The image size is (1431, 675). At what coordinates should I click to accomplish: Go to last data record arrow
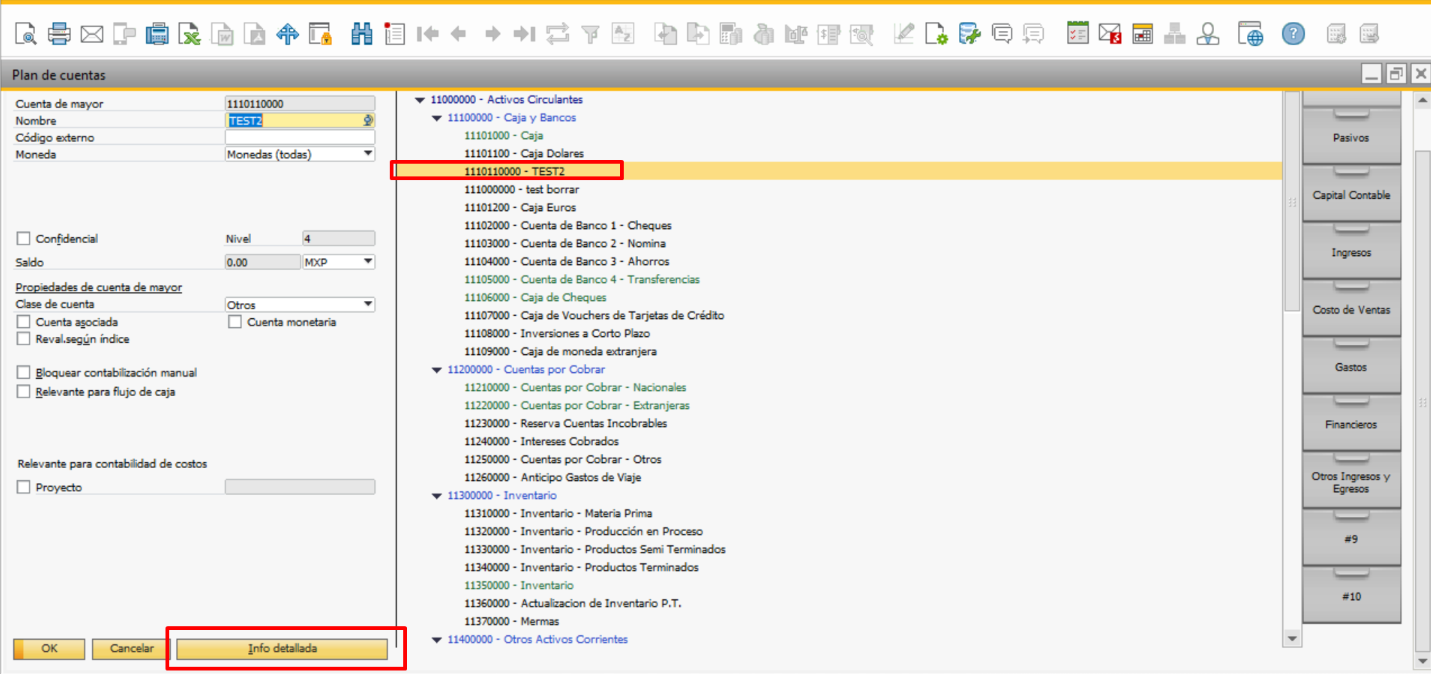click(524, 34)
